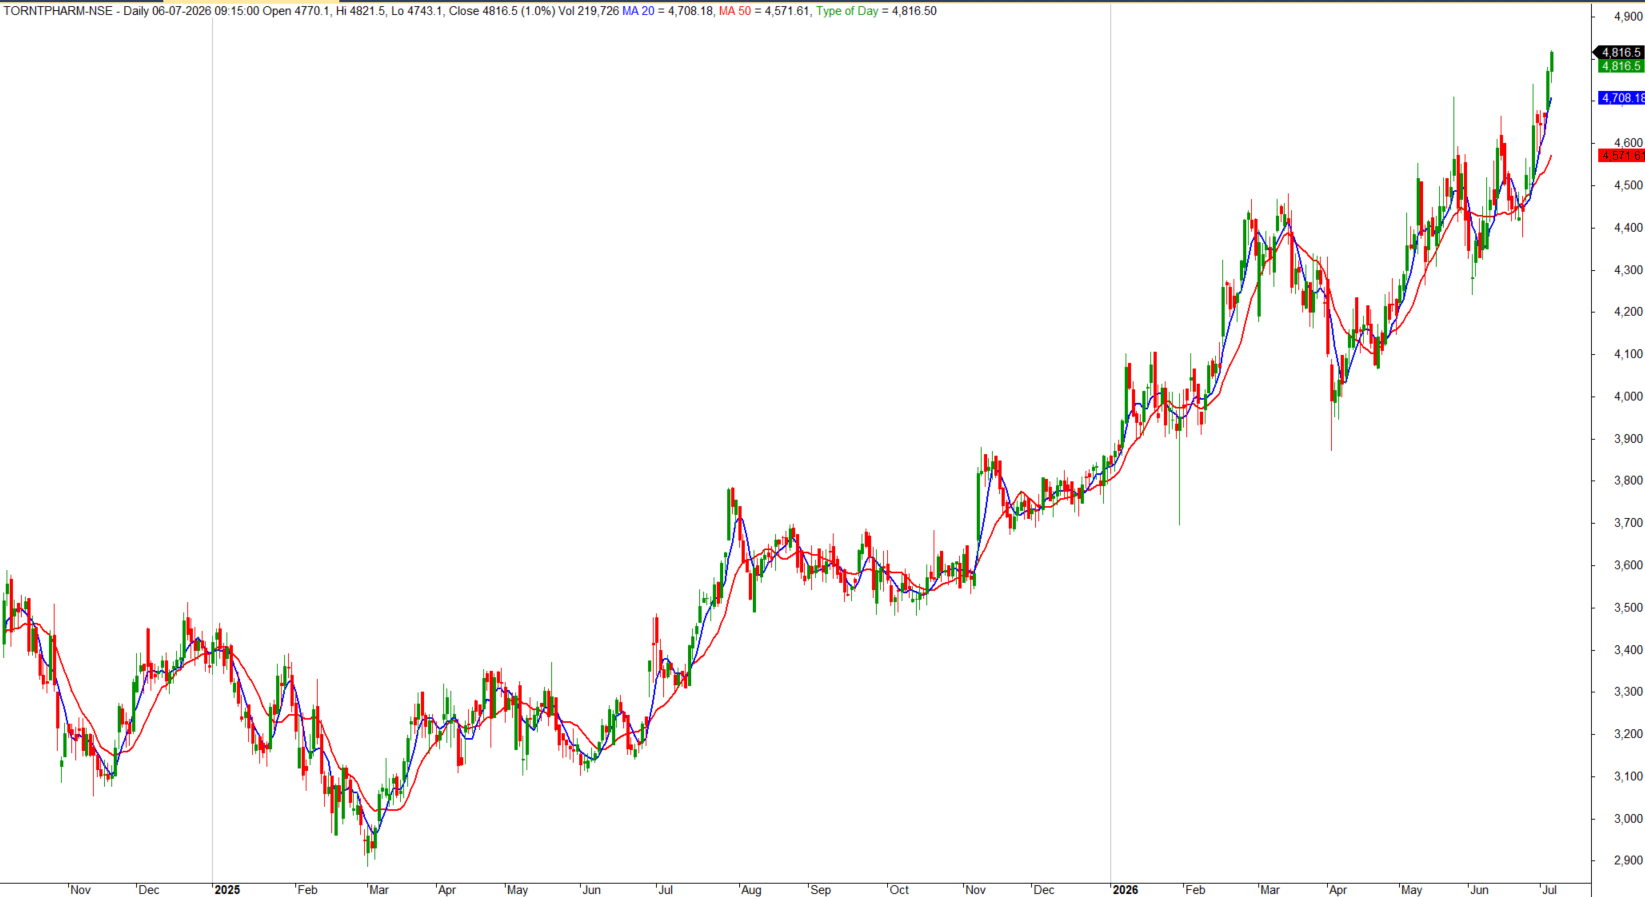
Task: Click the red 4,571.61 MA price tag
Action: tap(1621, 156)
